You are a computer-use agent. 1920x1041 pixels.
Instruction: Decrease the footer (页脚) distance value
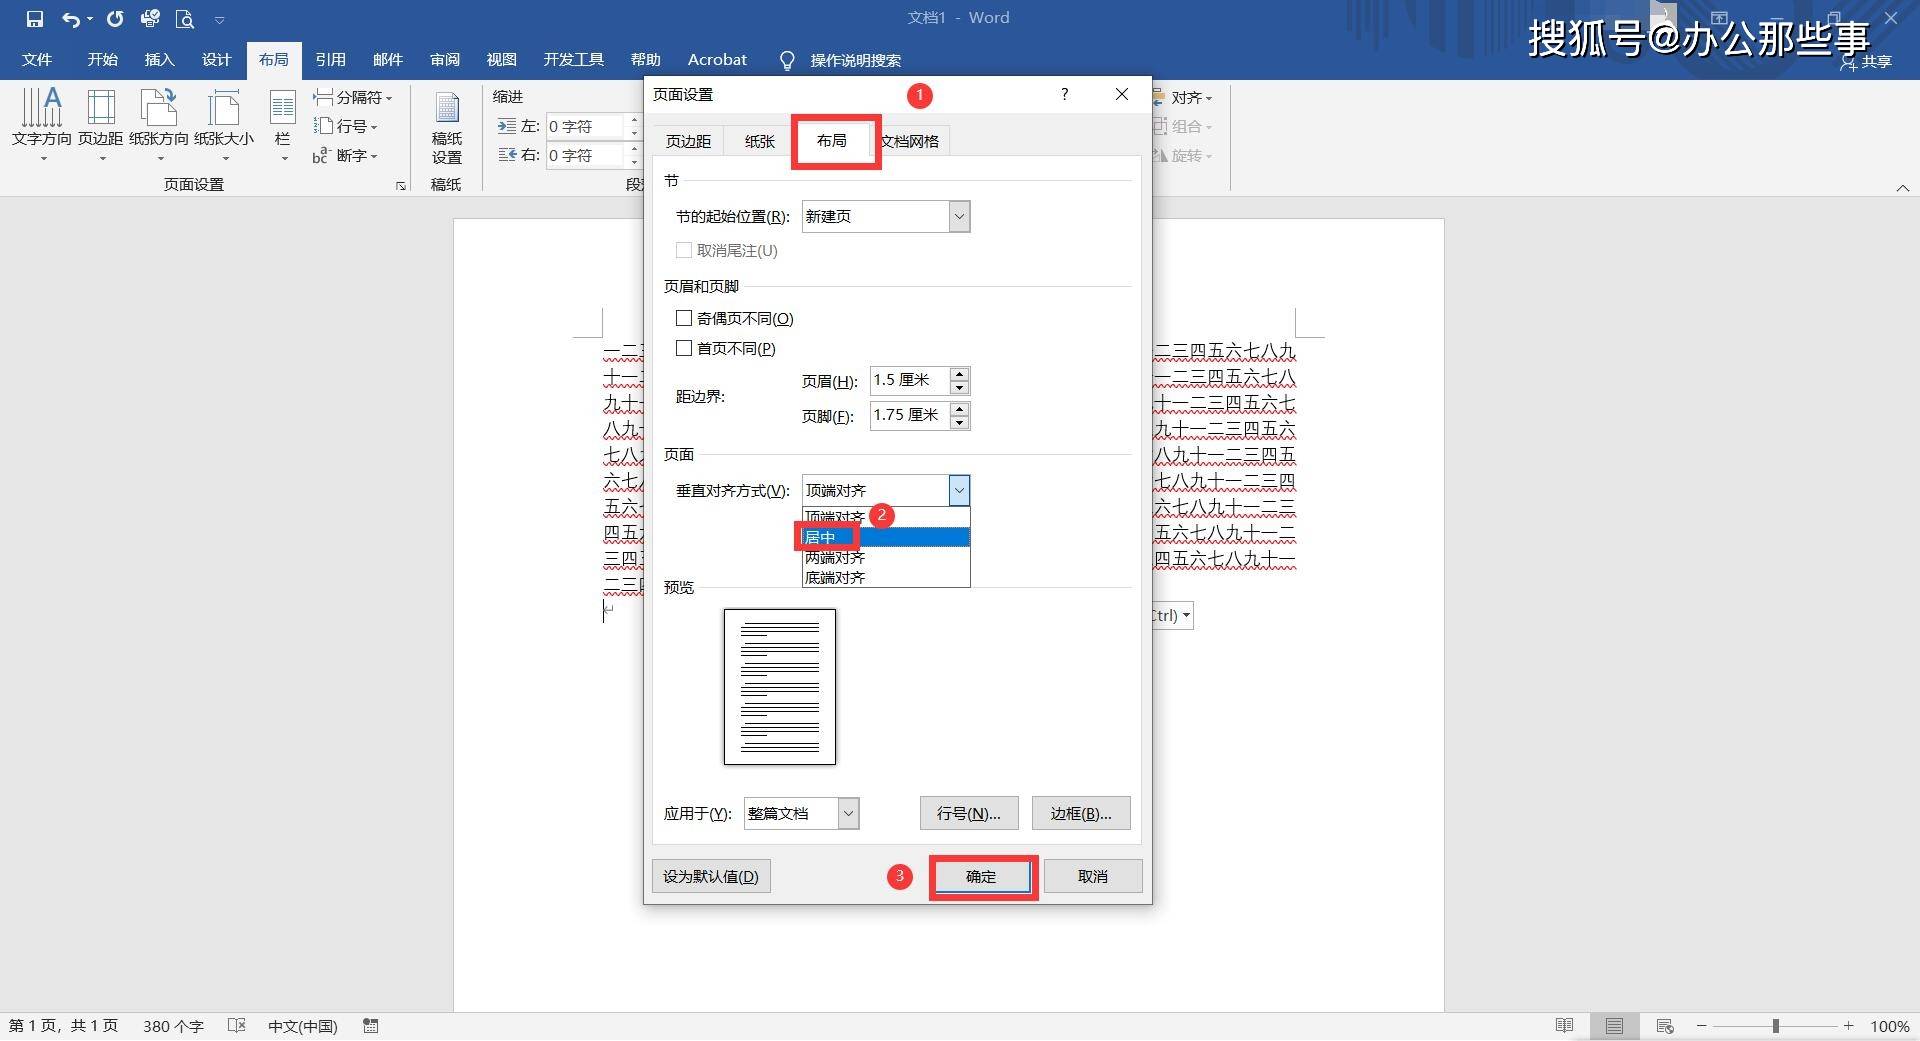(960, 422)
